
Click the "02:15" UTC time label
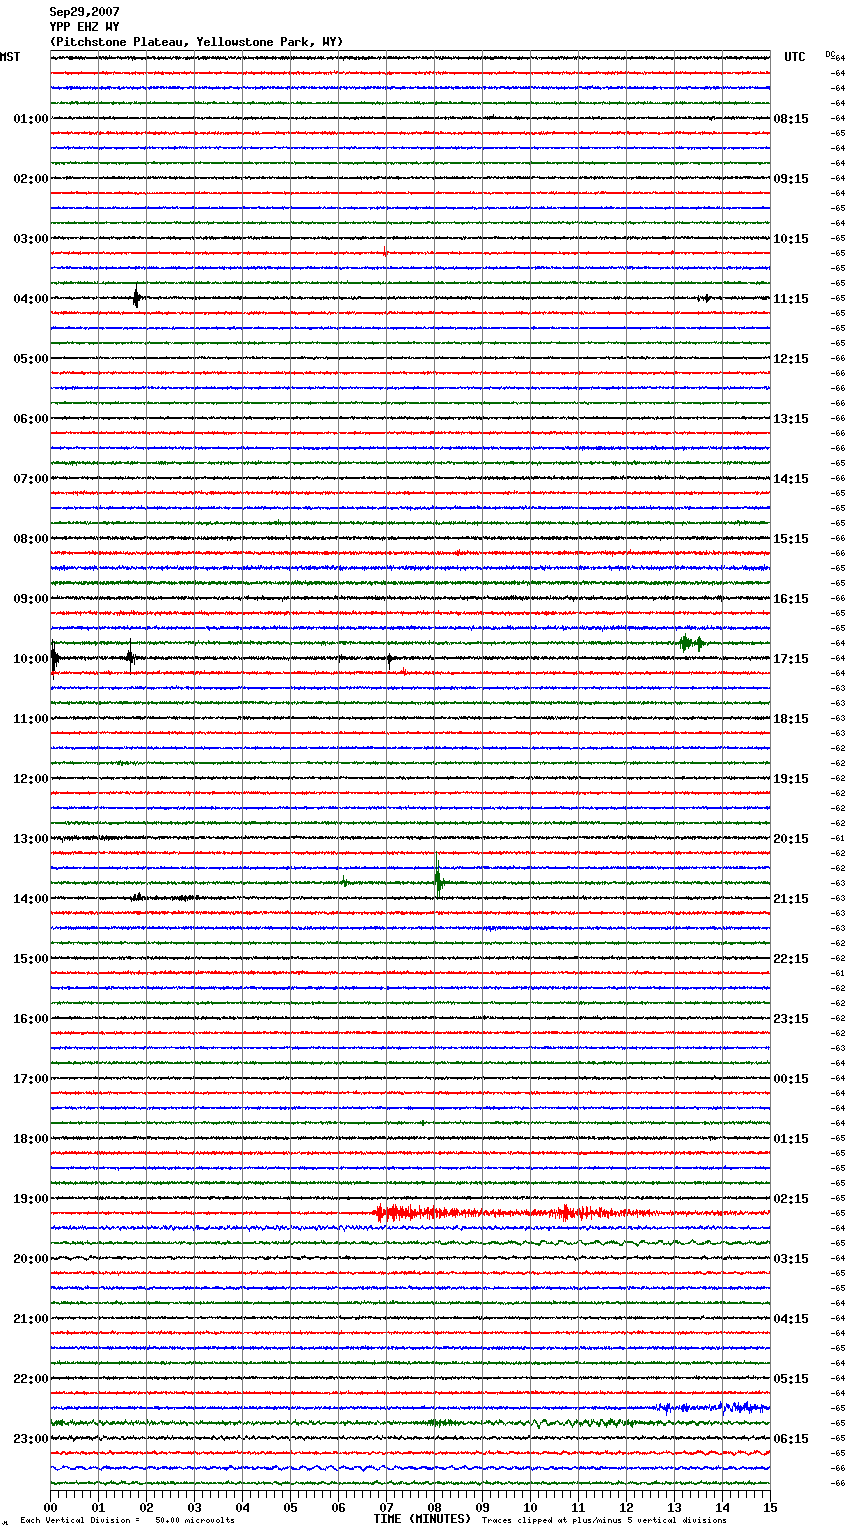click(x=791, y=1199)
